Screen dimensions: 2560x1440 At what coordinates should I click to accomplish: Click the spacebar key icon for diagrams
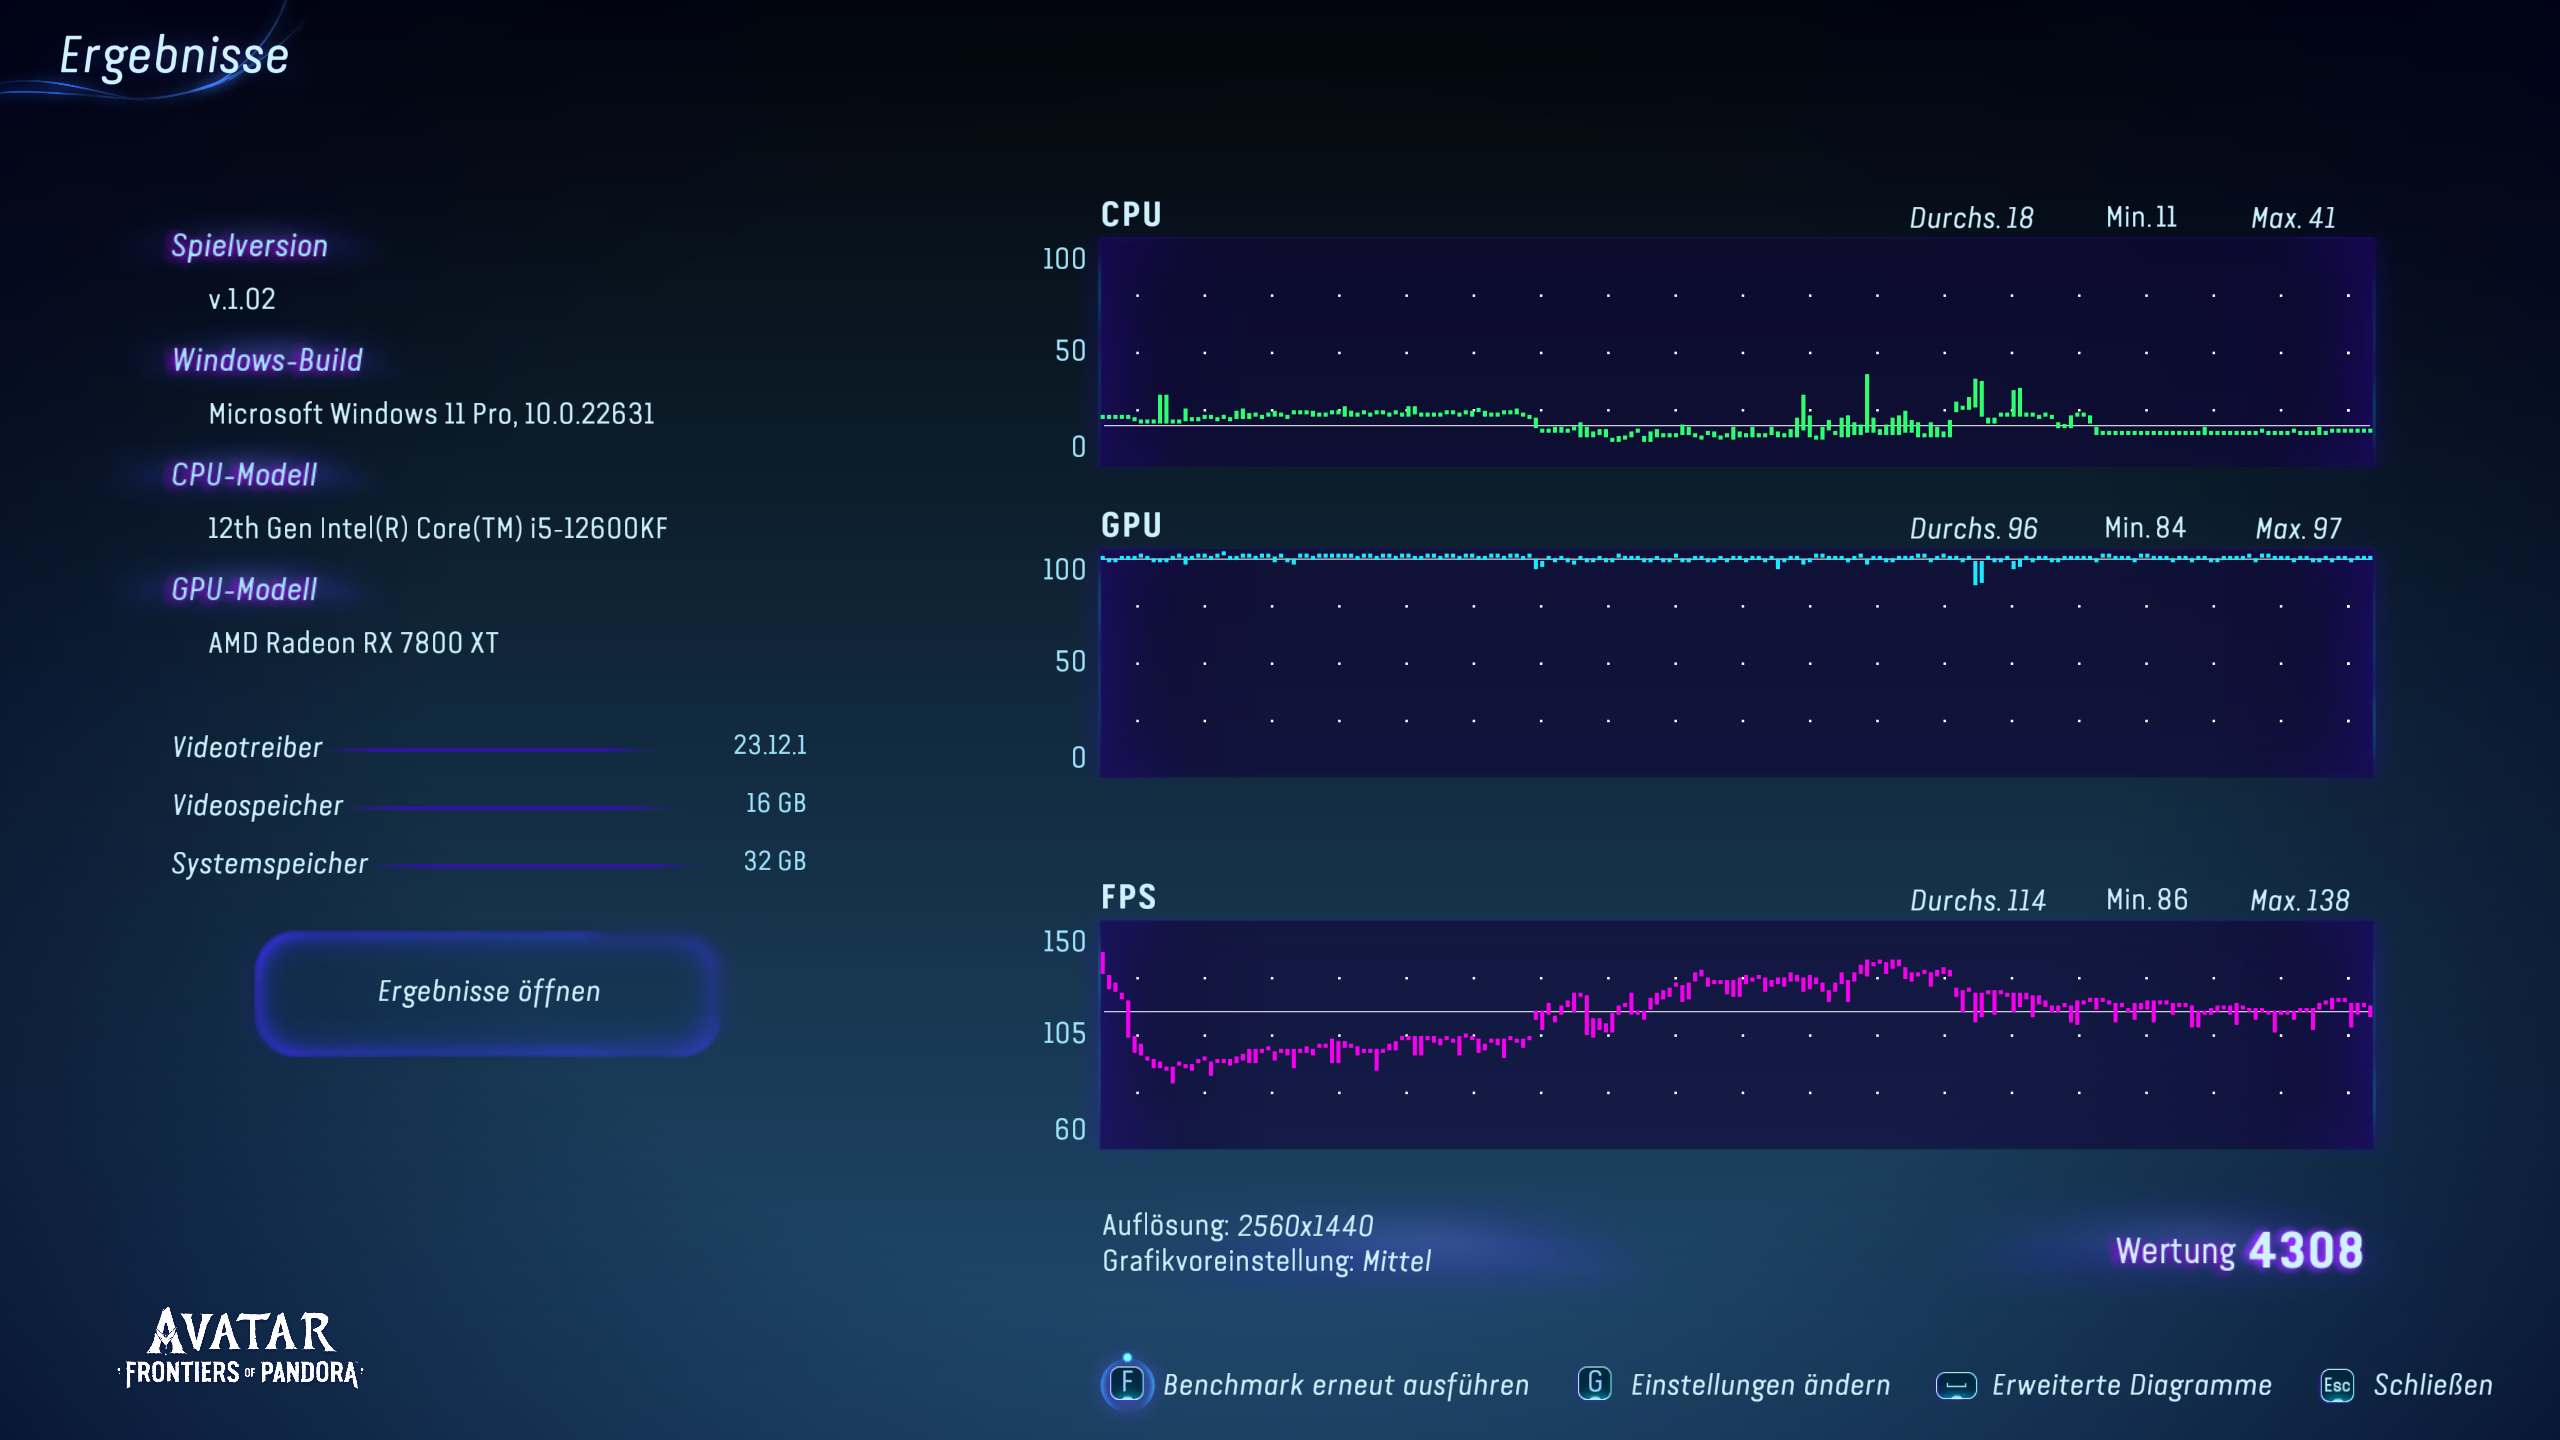1956,1385
